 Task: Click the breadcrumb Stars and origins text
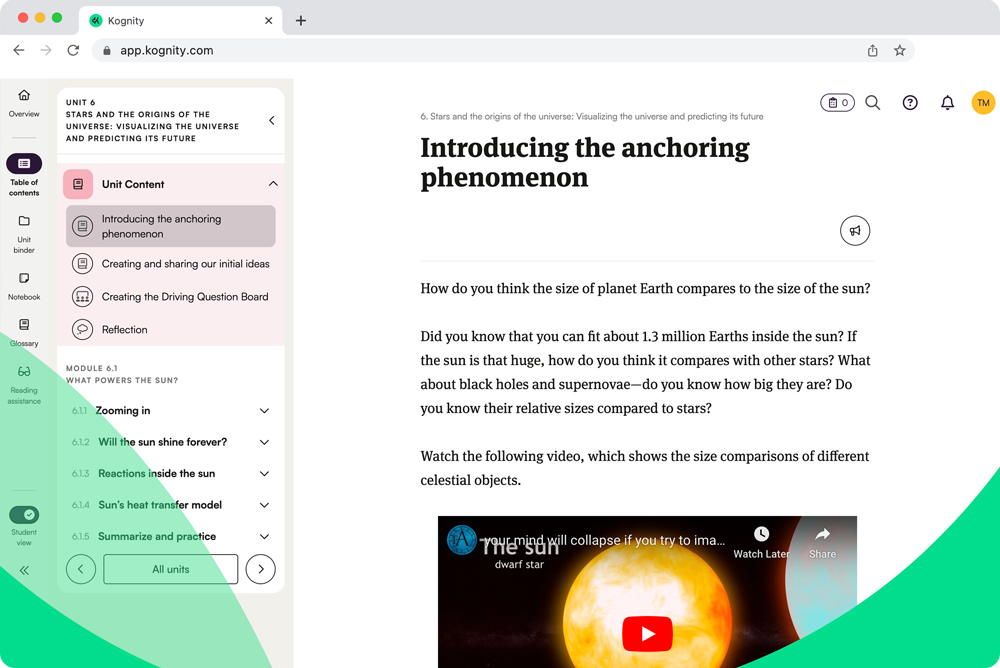click(592, 117)
